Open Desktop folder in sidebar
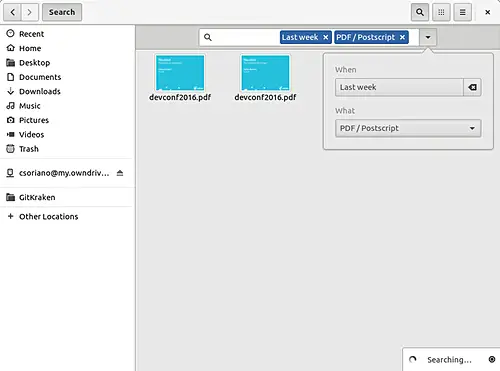500x371 pixels. pyautogui.click(x=67, y=62)
